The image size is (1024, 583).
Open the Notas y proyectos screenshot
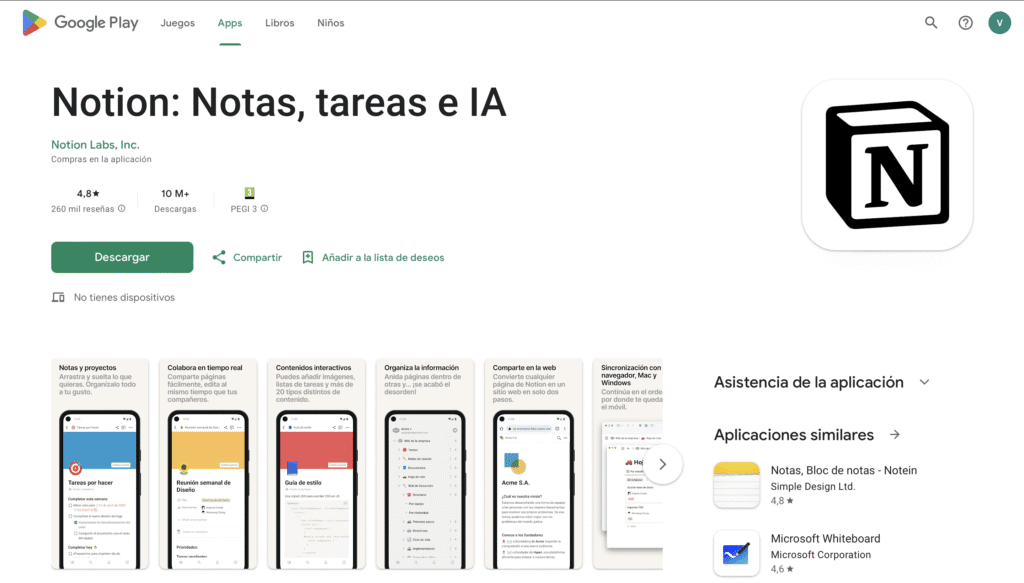click(100, 464)
